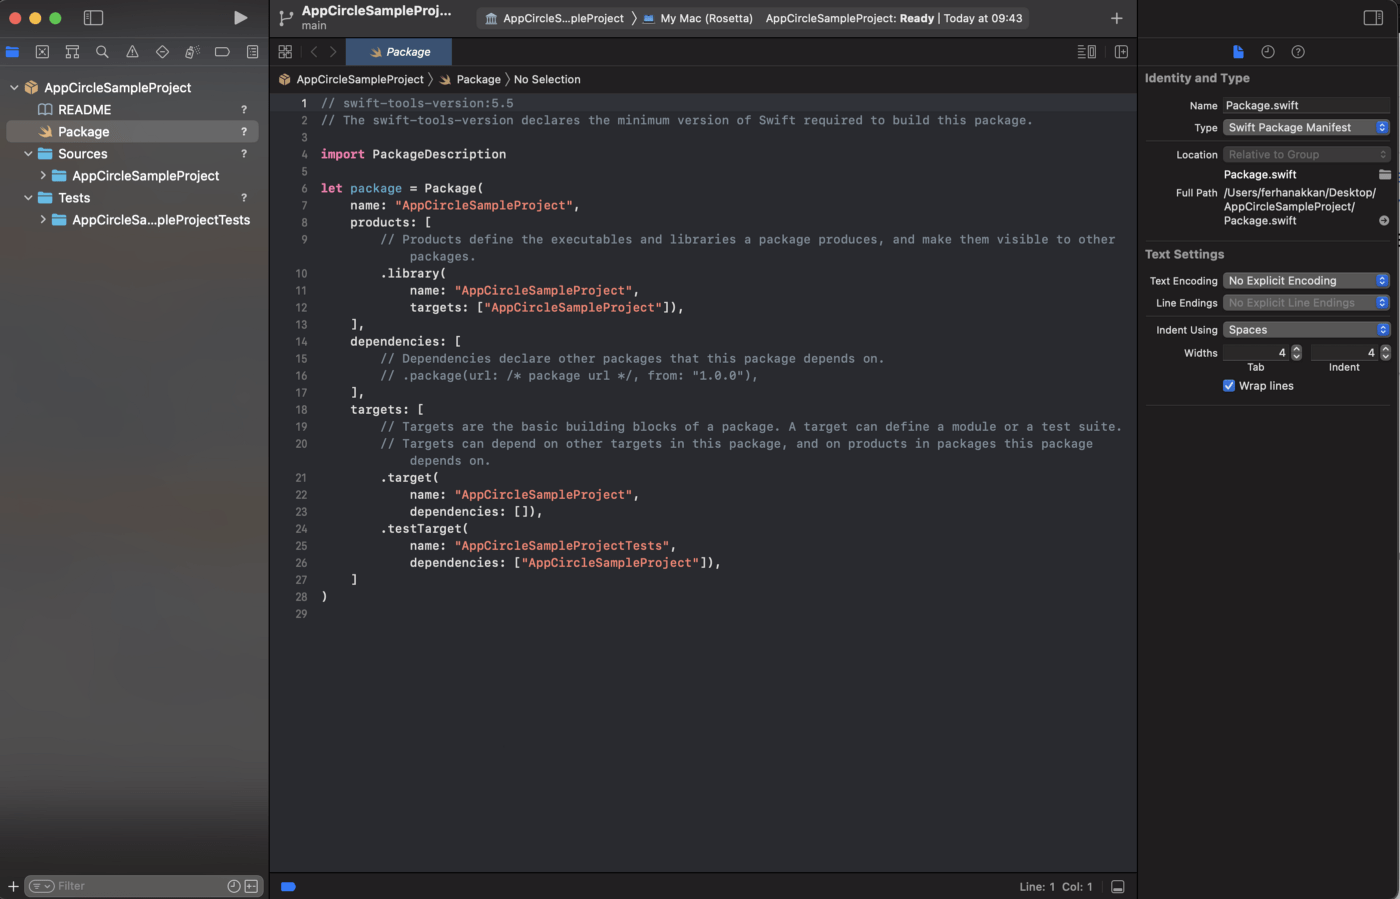This screenshot has width=1400, height=899.
Task: Open the filter options dropdown
Action: (x=41, y=886)
